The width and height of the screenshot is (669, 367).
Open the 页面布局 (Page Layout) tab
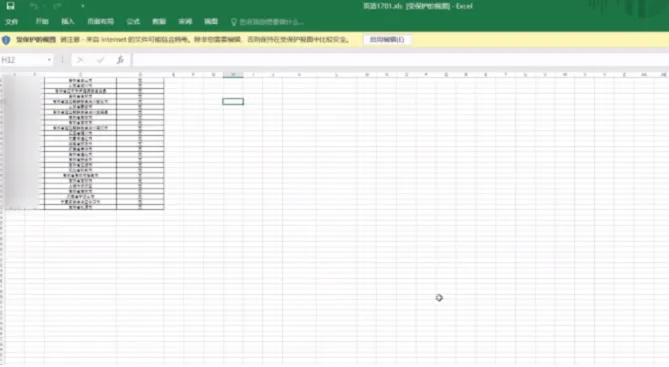click(x=100, y=21)
